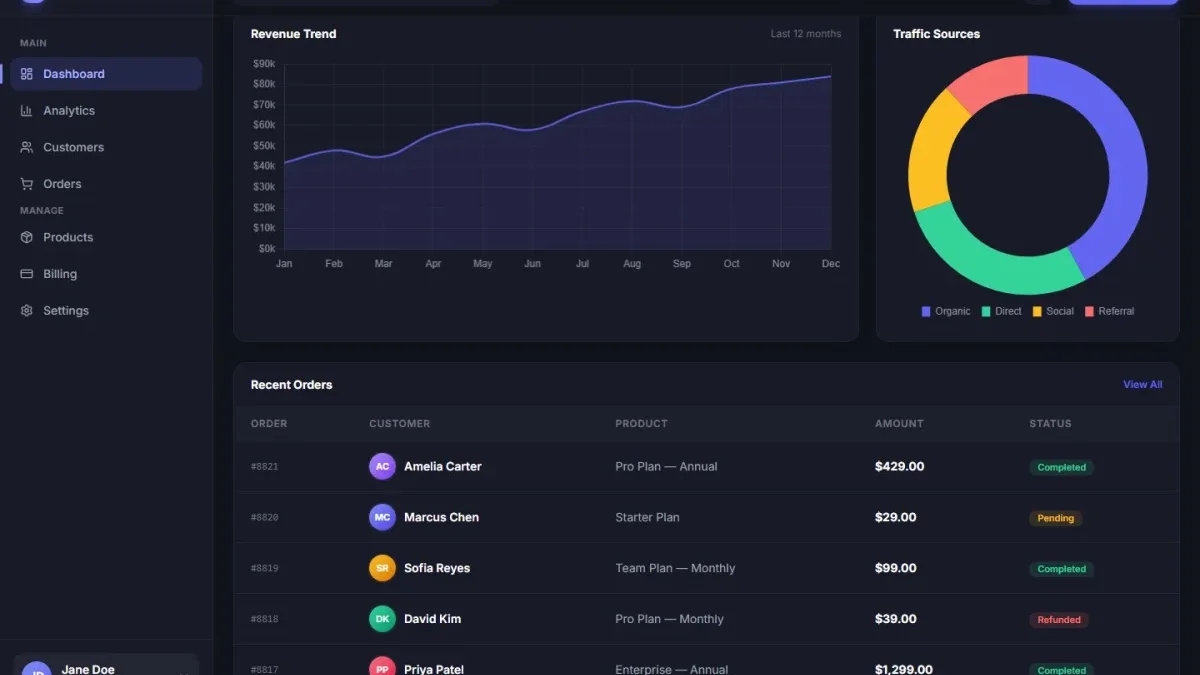
Task: Click Marcus Chen's MC avatar
Action: coord(382,517)
